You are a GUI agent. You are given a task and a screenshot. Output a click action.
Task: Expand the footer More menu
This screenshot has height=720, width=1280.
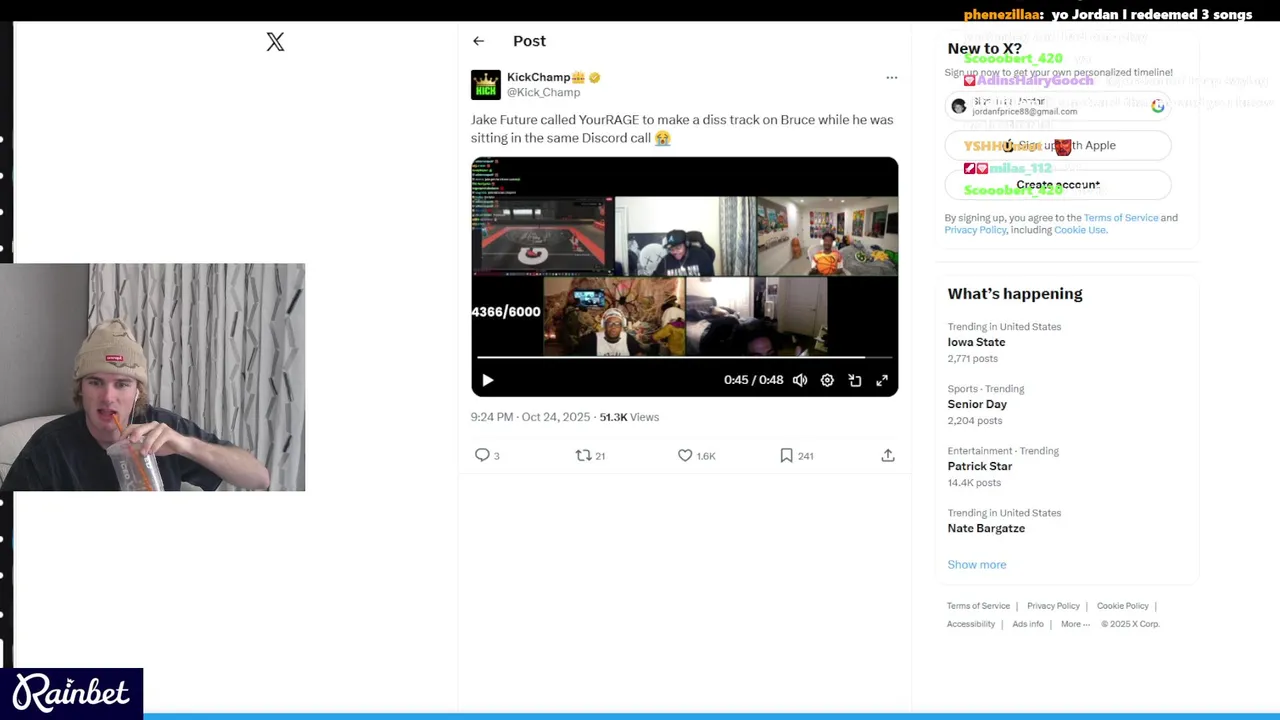[x=1075, y=624]
